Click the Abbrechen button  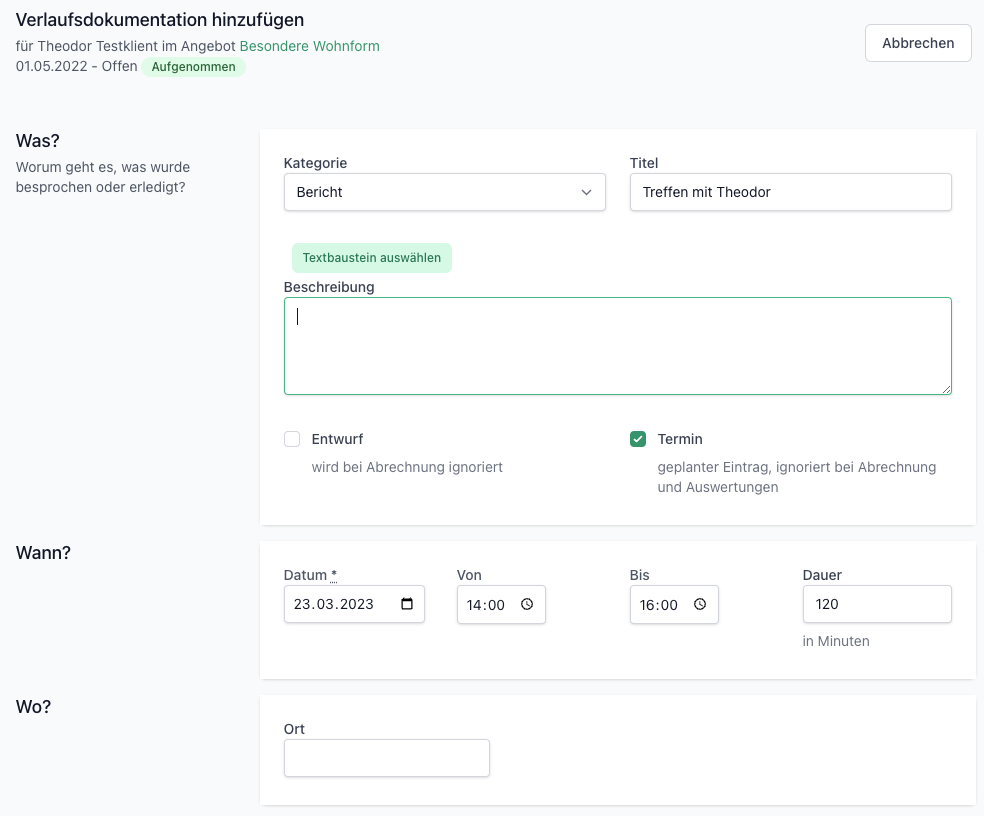pyautogui.click(x=918, y=43)
